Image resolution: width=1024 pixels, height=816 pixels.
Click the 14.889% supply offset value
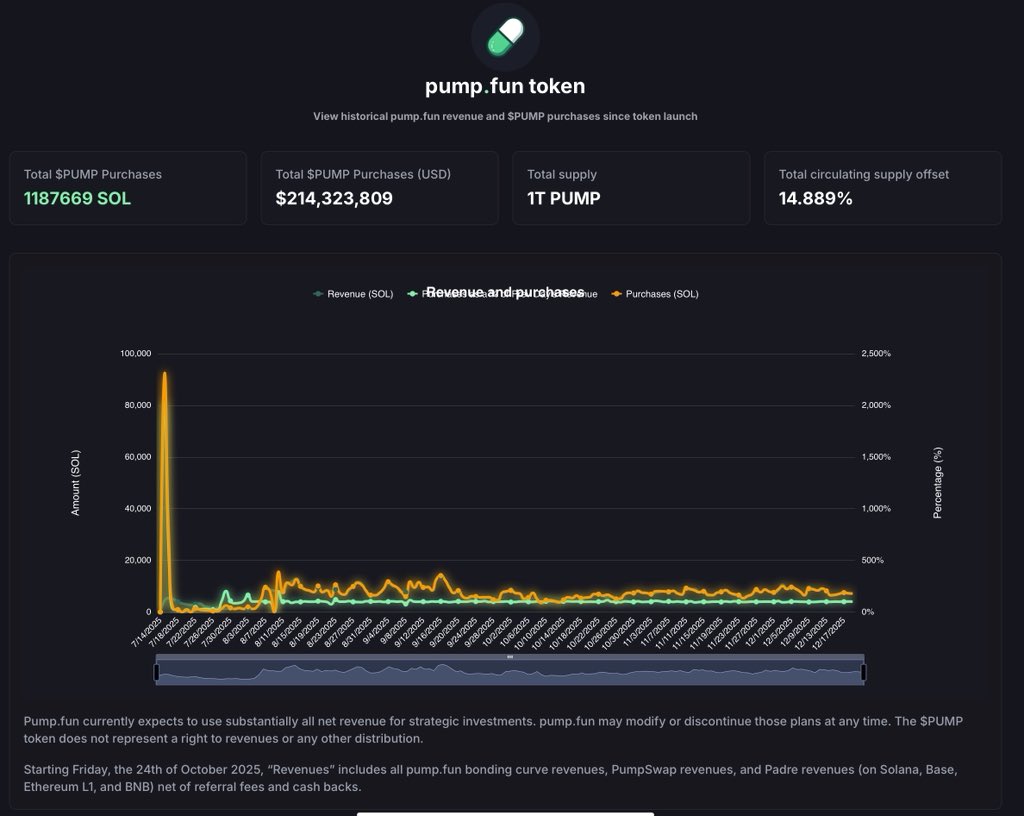(x=815, y=198)
